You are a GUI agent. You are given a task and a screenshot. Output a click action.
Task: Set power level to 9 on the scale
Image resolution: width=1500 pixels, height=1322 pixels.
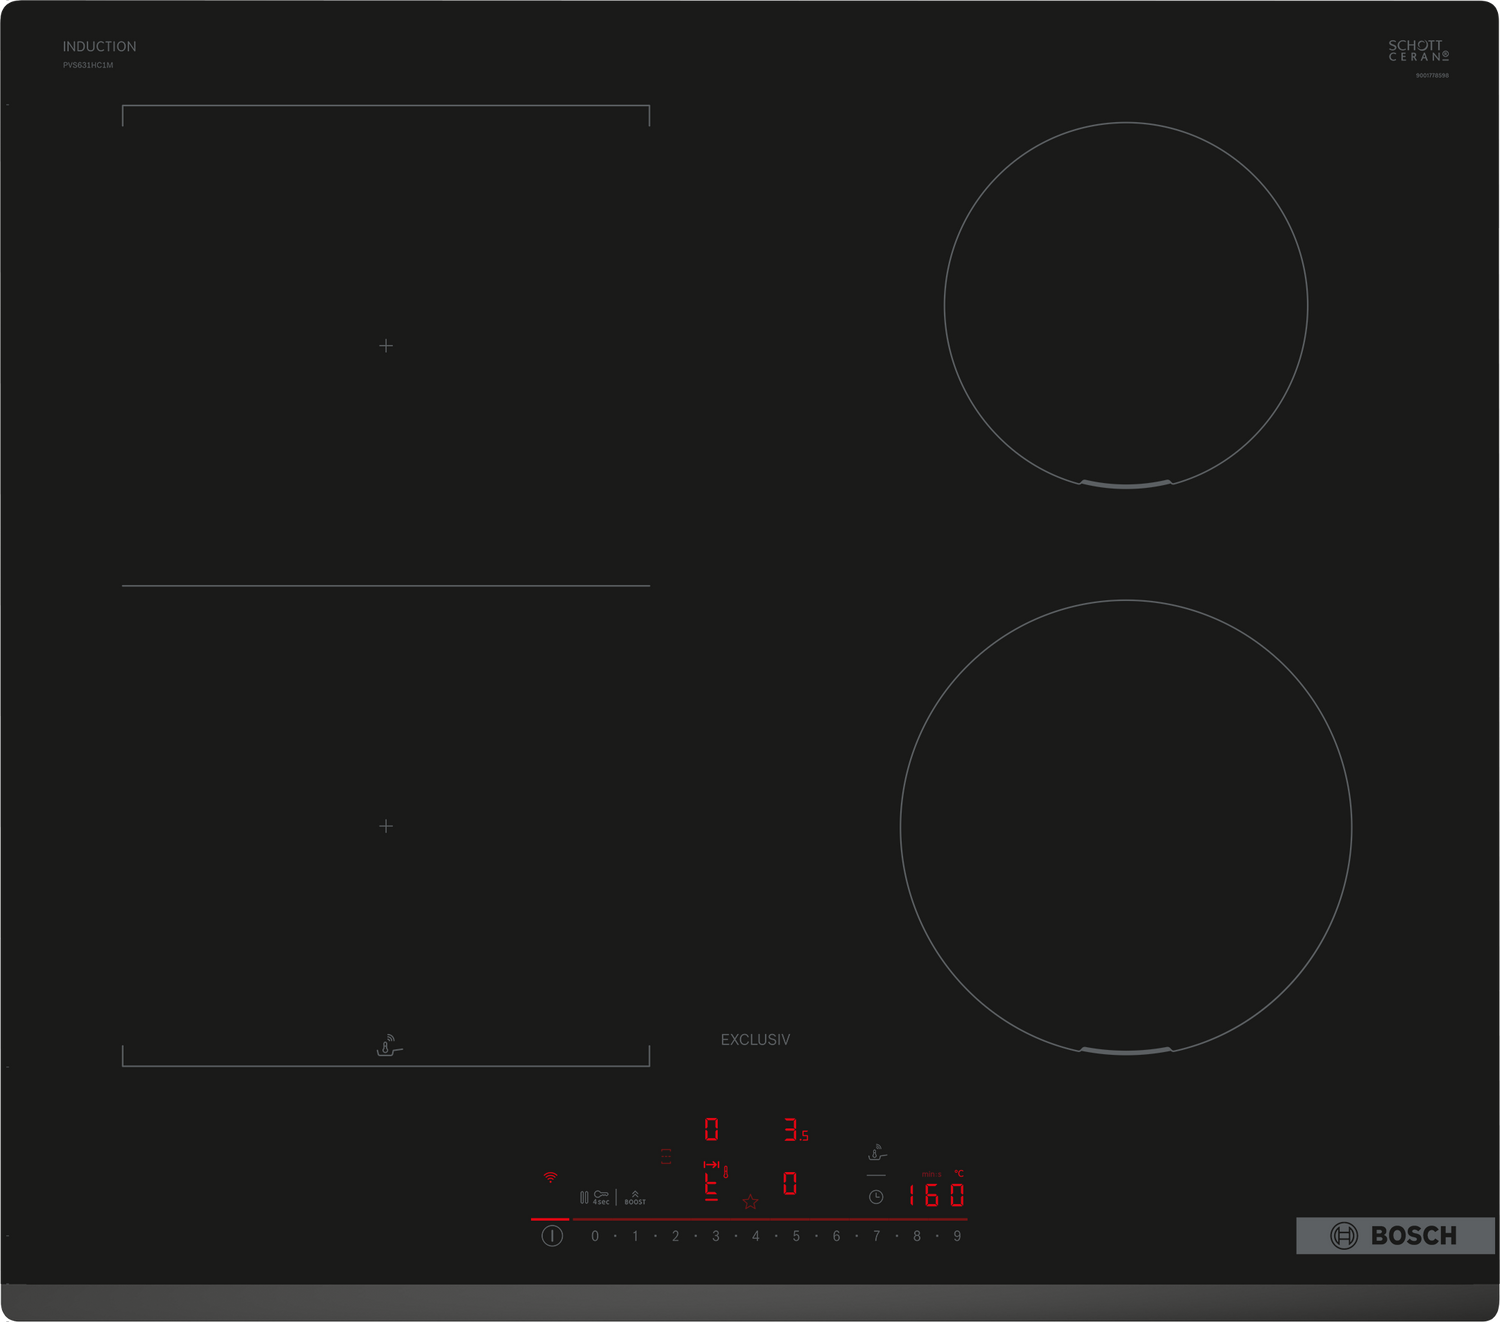pyautogui.click(x=957, y=1236)
